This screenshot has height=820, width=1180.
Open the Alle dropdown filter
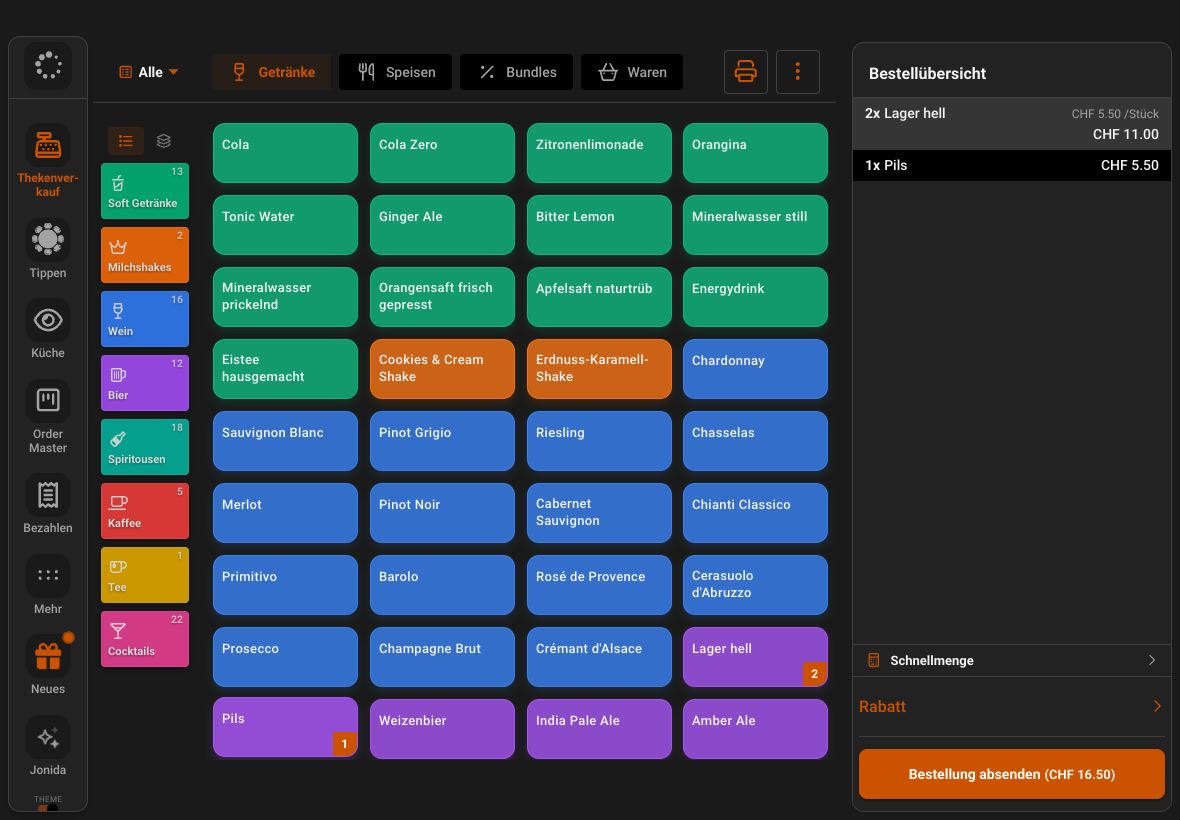click(x=148, y=72)
